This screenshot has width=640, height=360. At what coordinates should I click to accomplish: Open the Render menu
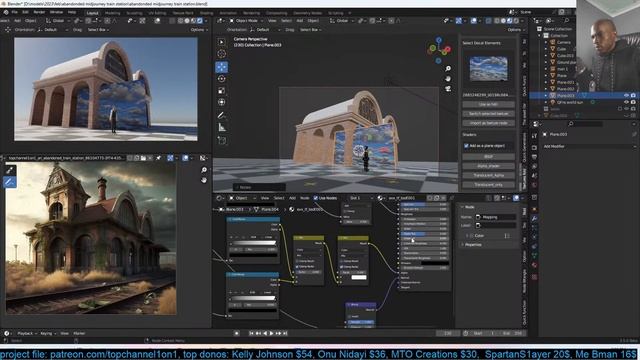[39, 12]
